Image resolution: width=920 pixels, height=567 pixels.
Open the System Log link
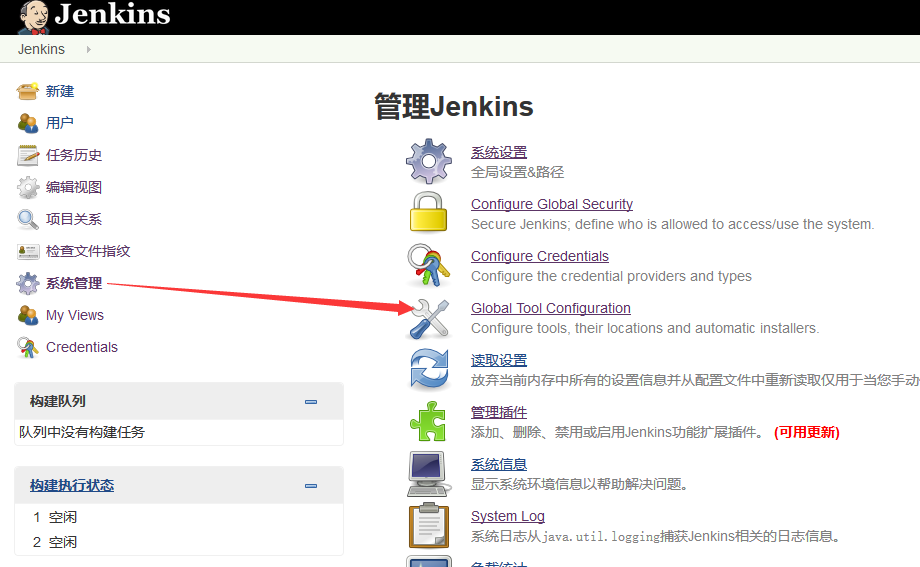click(x=508, y=517)
